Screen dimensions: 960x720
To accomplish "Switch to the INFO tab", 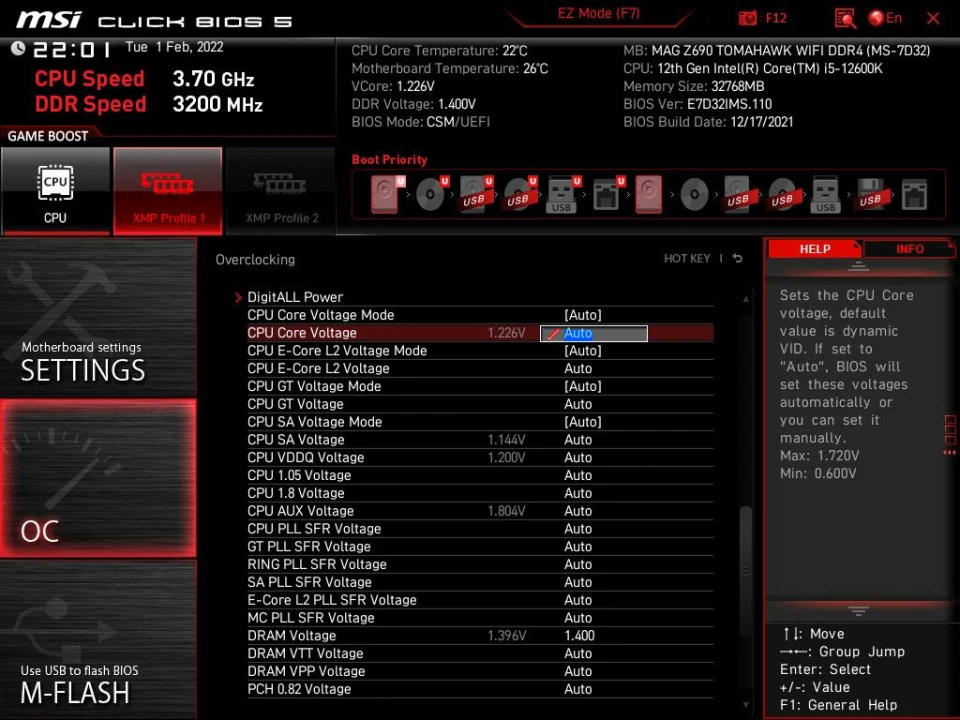I will tap(909, 249).
